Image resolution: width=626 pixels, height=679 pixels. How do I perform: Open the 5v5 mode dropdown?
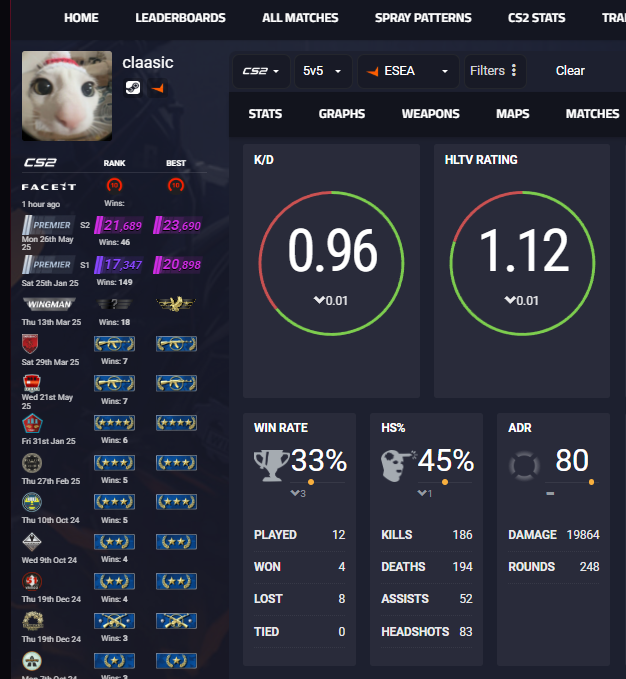click(322, 71)
